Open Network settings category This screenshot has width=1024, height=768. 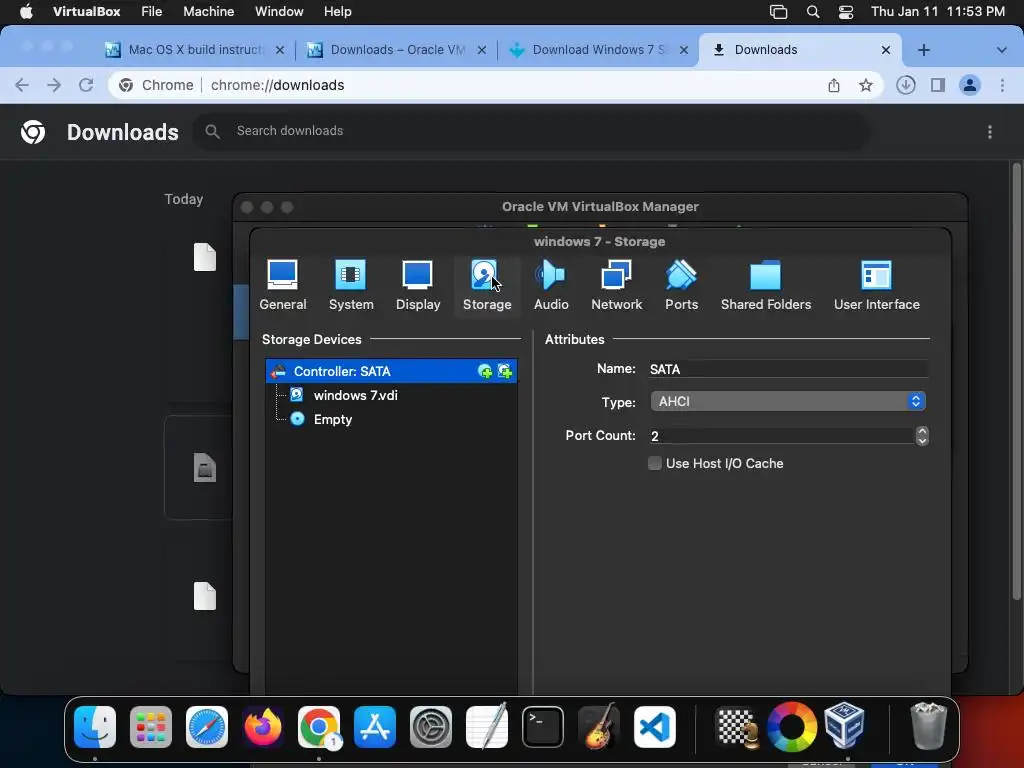point(616,285)
